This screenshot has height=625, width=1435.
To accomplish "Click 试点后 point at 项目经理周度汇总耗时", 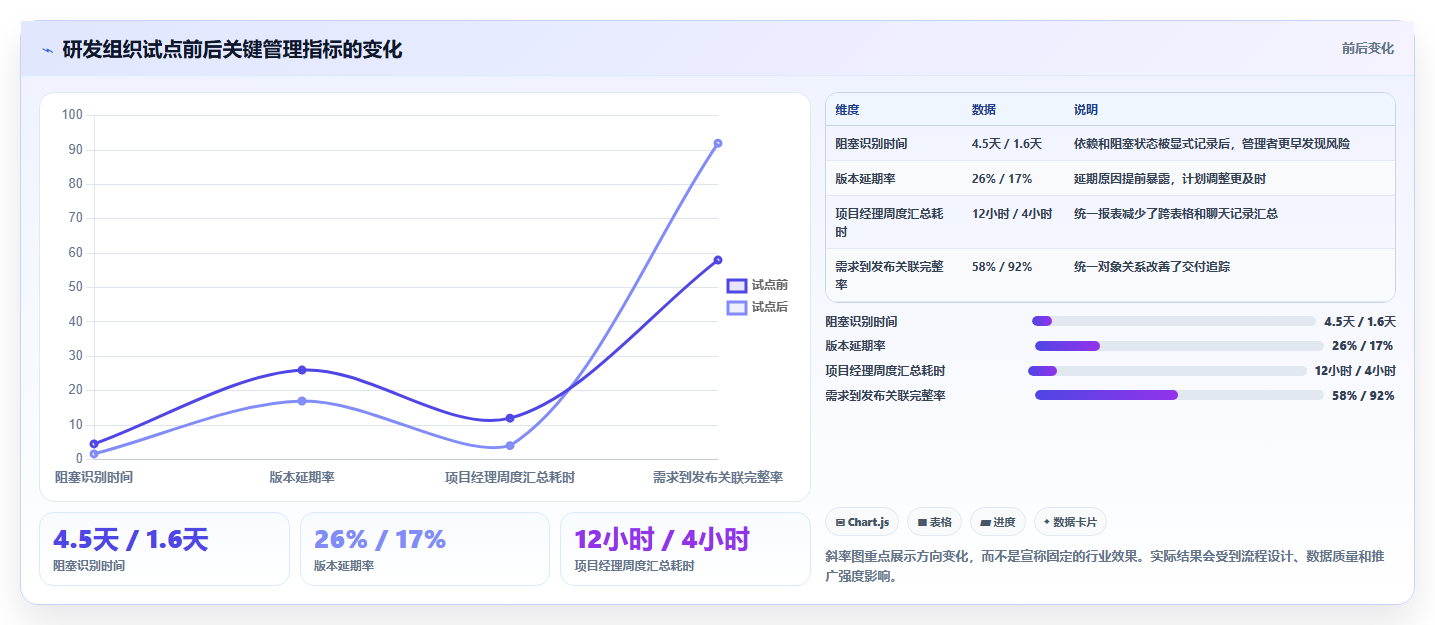I will 510,446.
